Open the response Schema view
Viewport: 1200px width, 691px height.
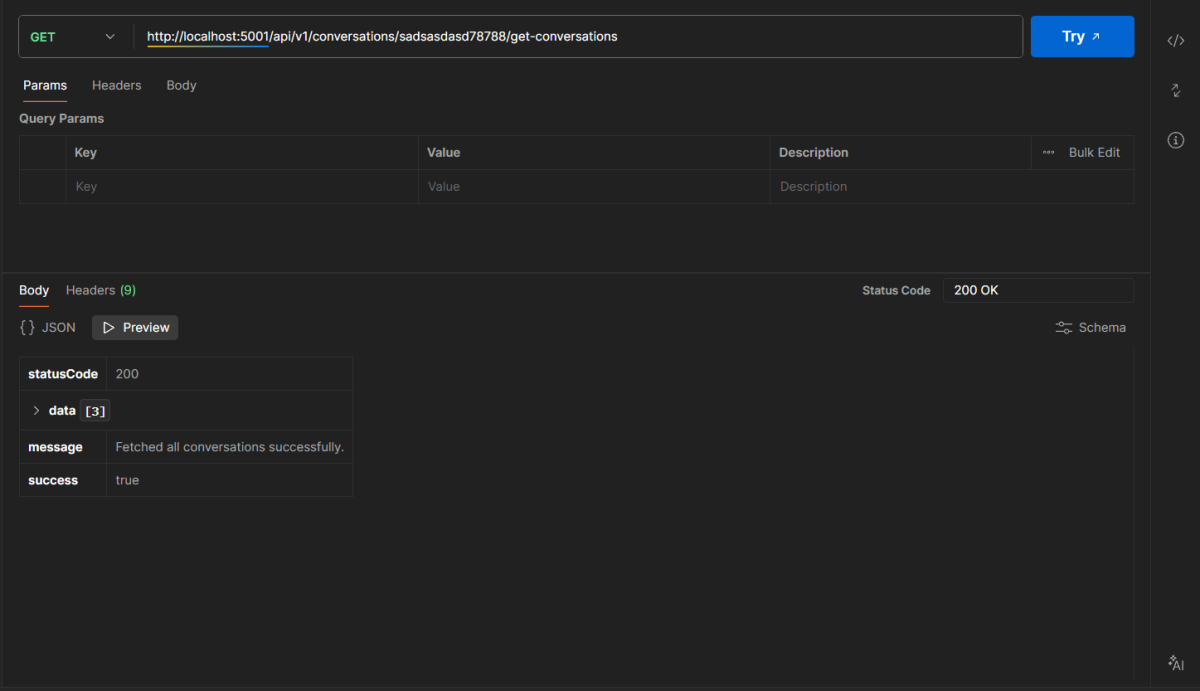click(1090, 328)
